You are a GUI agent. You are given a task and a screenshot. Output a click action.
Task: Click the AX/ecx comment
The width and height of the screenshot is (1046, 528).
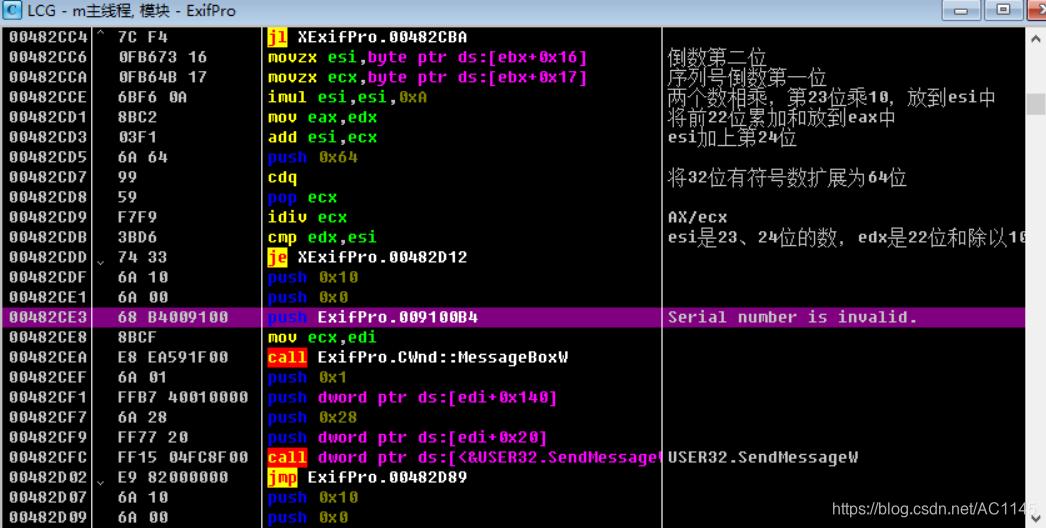point(697,218)
